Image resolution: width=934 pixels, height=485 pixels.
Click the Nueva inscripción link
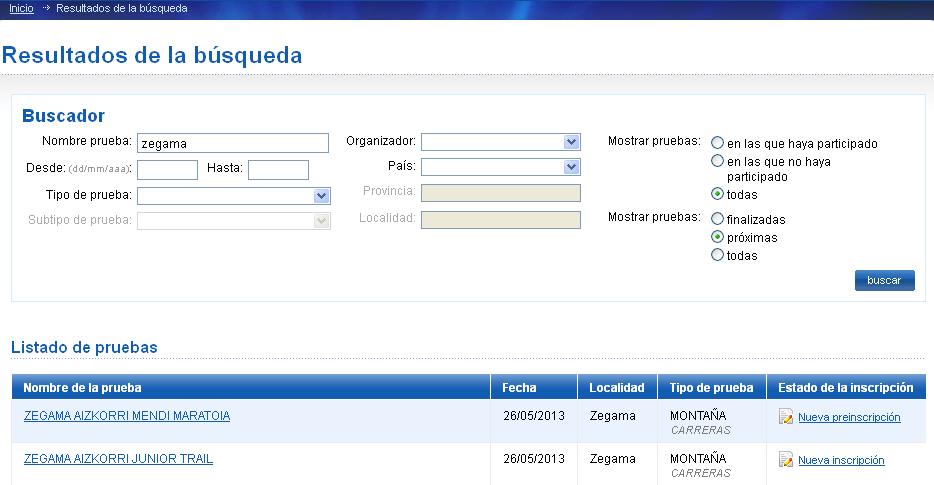pos(841,460)
